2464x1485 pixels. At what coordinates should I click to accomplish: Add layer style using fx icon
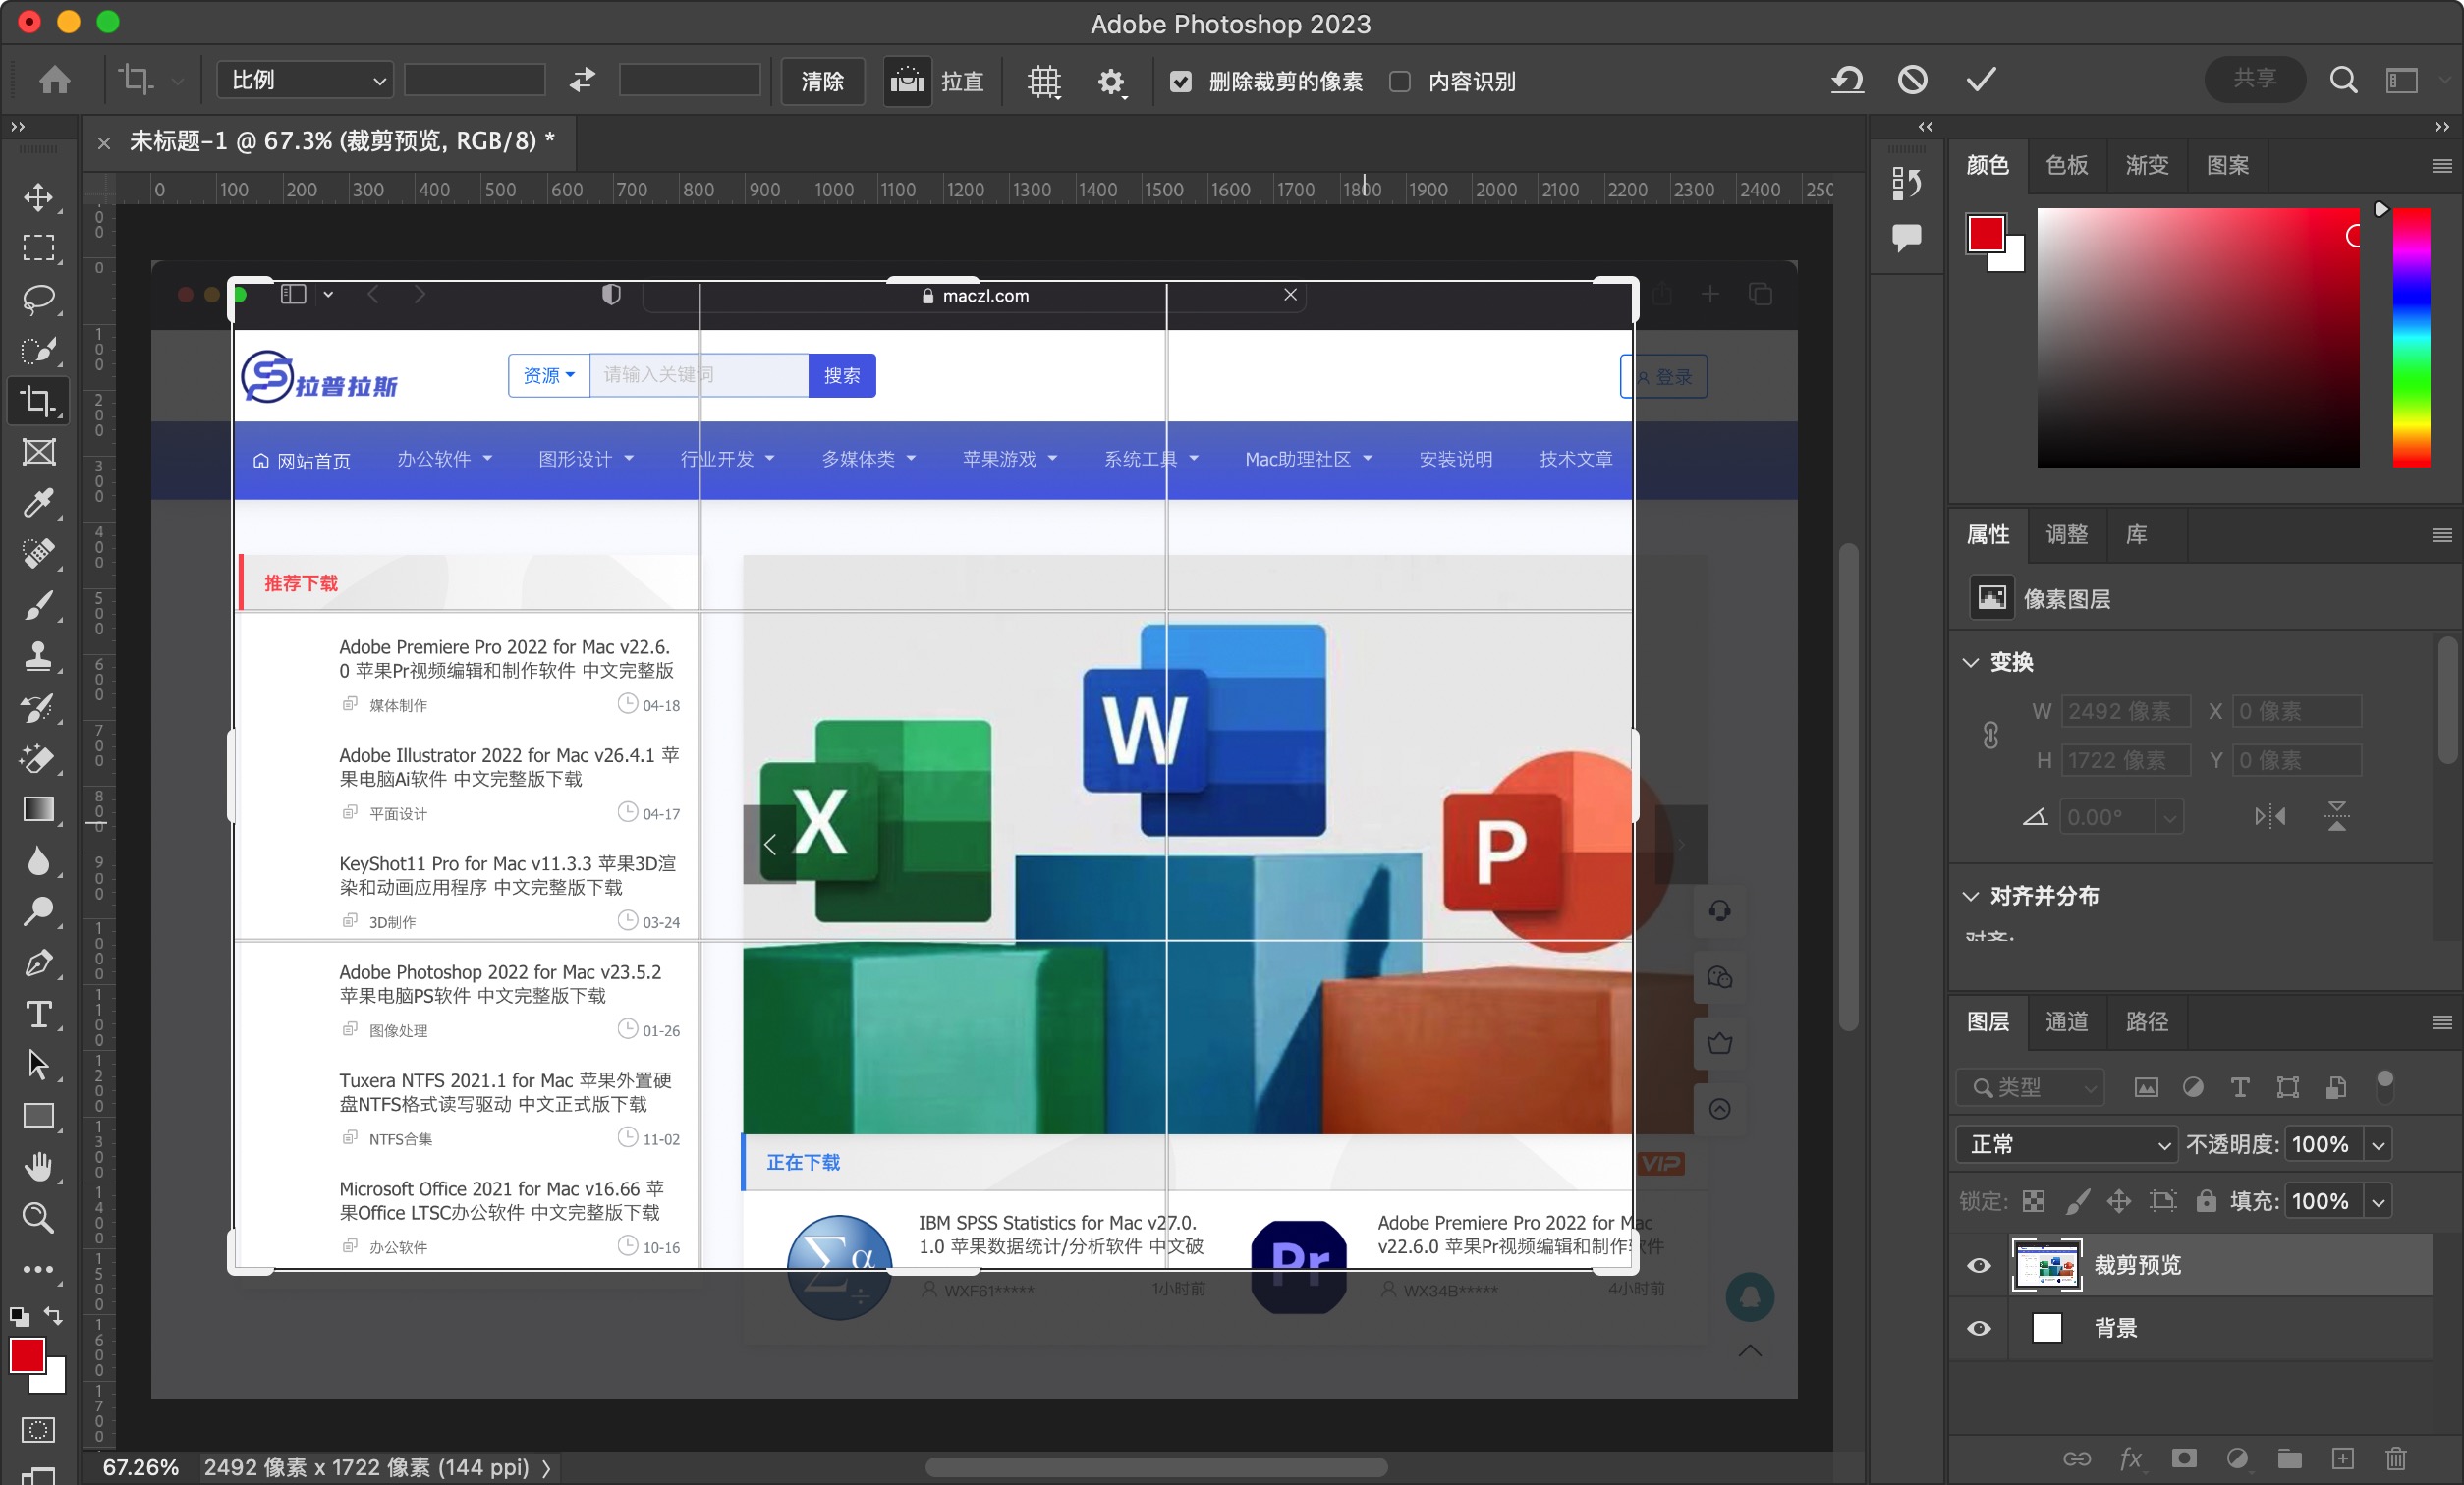2130,1458
